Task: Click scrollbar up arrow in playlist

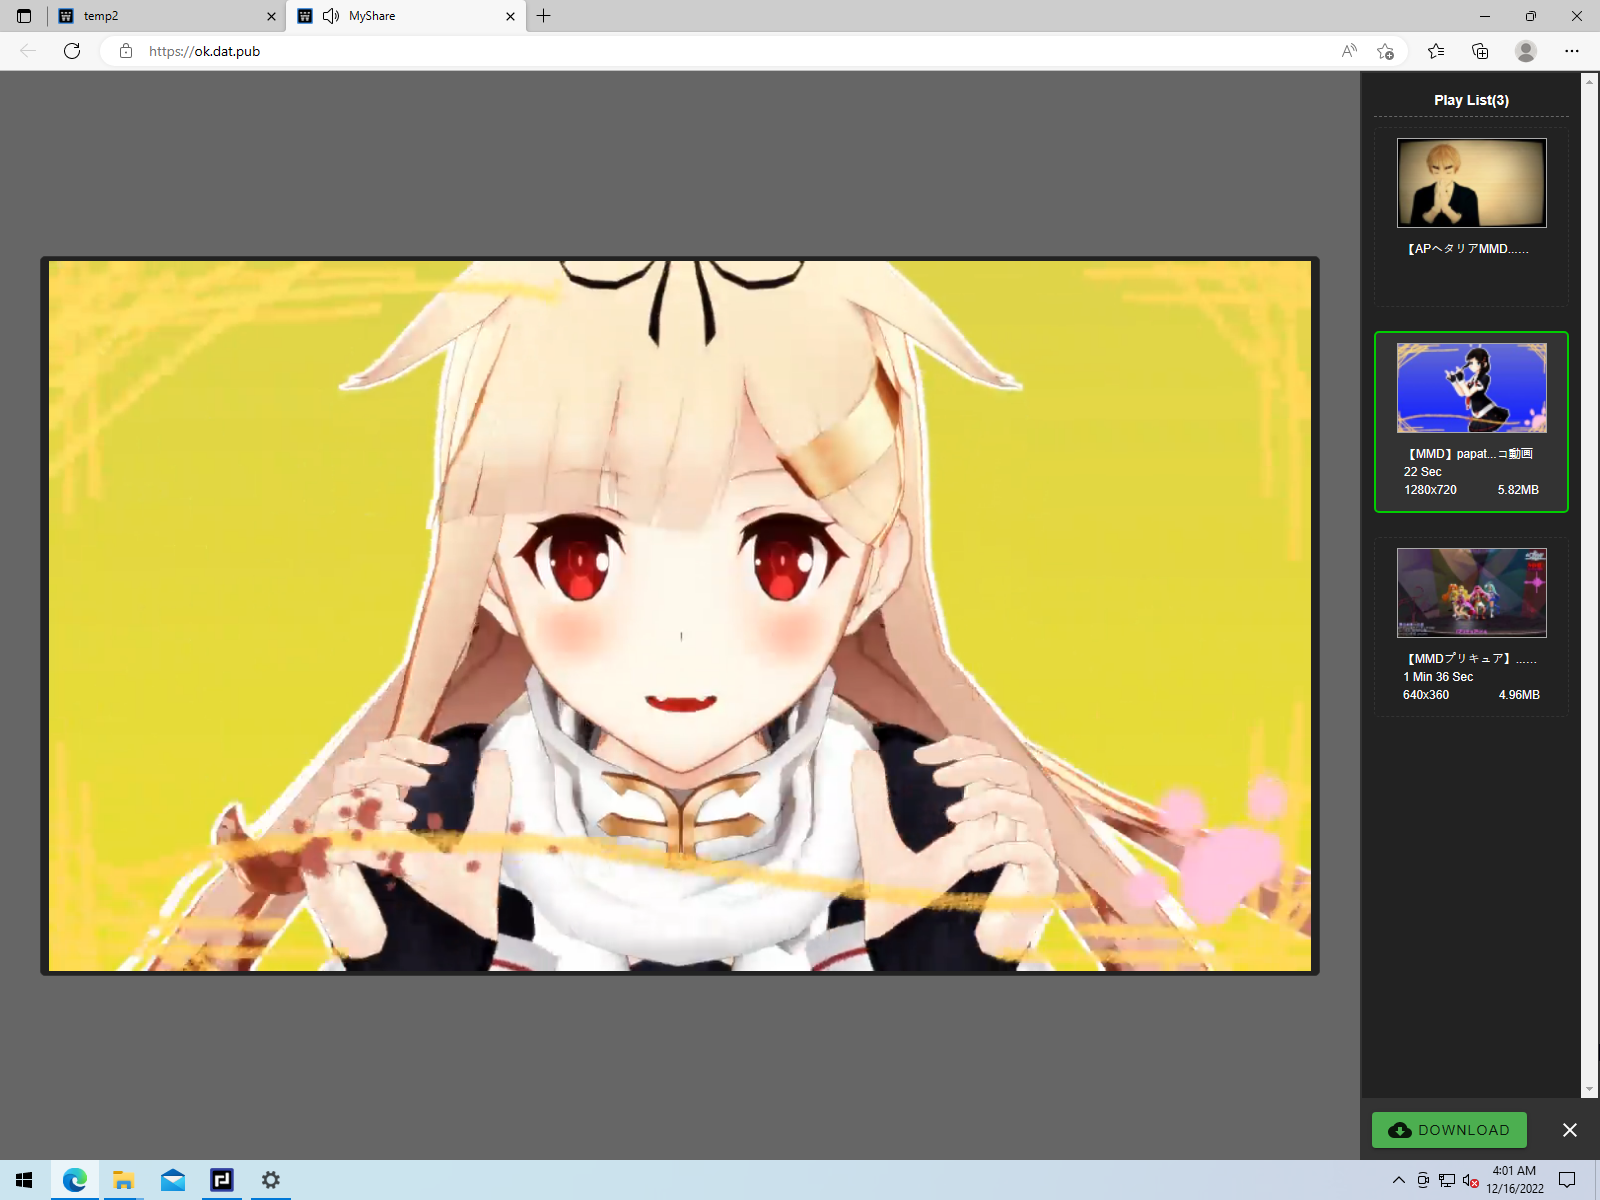Action: [x=1589, y=82]
